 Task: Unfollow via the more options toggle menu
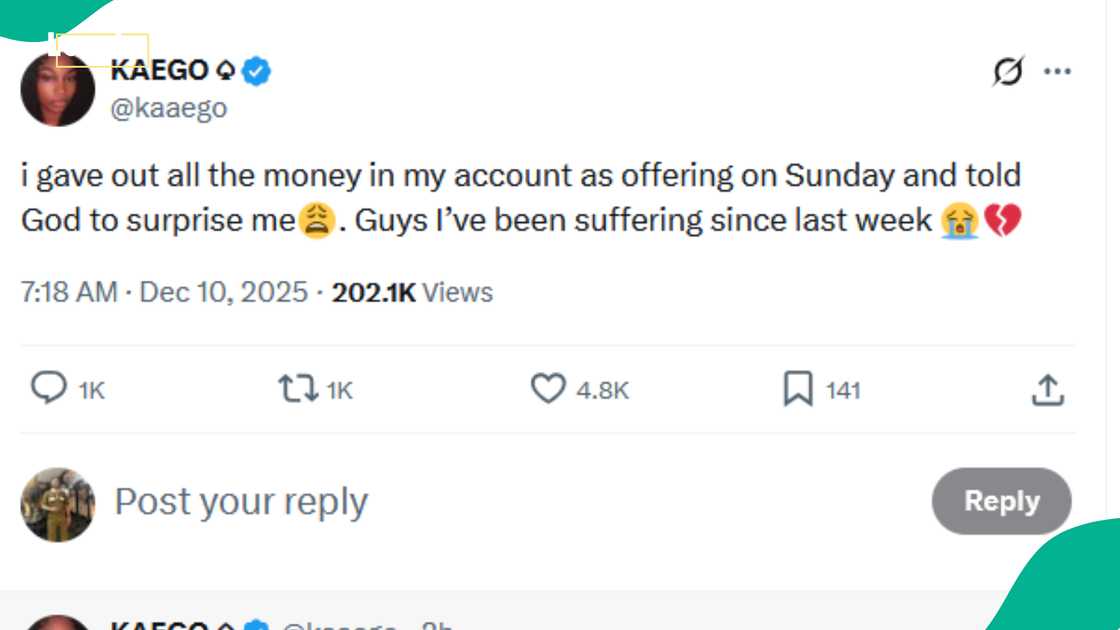point(1055,70)
